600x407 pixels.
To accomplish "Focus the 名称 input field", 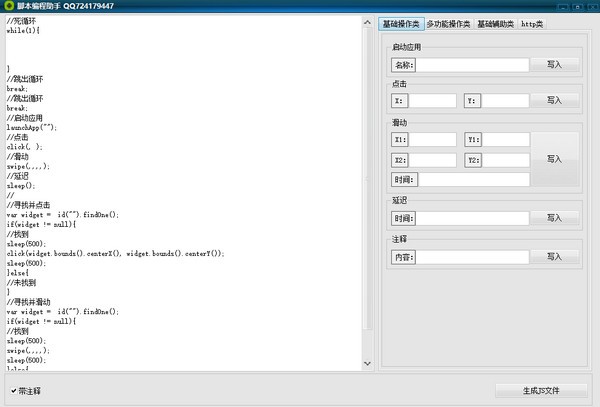I will click(472, 65).
